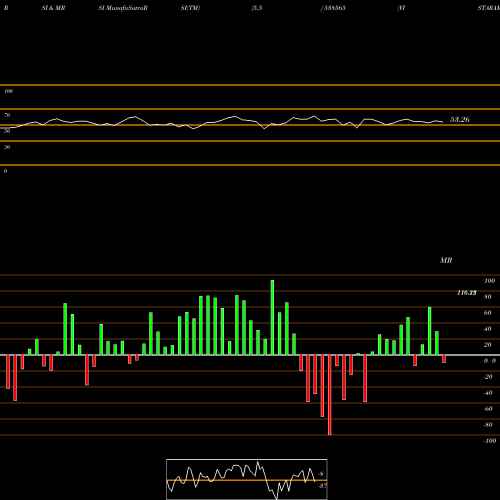500x500 pixels.
Task: Click the RSI axis label 30
Action: 7,147
